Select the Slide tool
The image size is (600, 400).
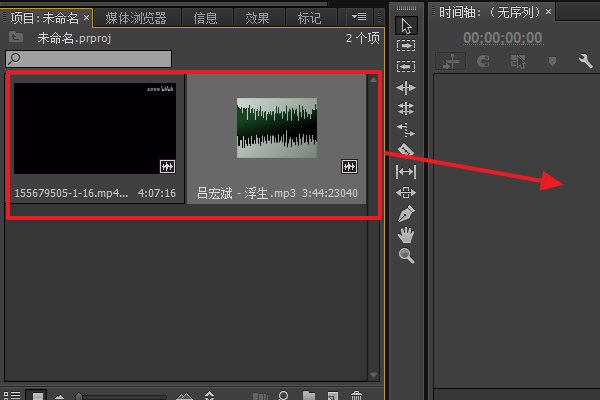click(x=406, y=193)
